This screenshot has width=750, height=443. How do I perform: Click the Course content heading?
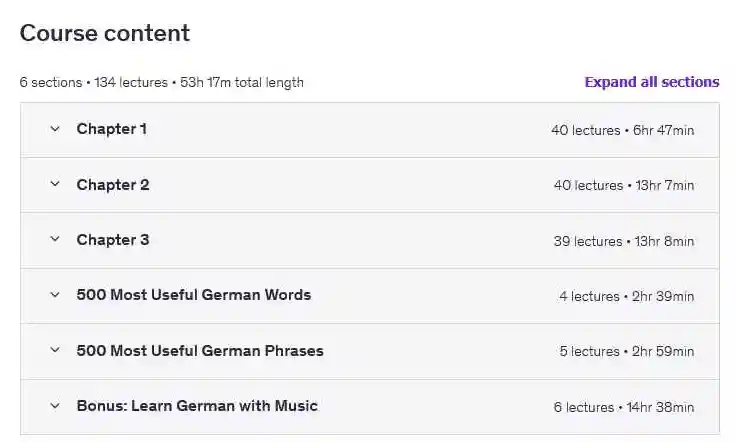(x=105, y=33)
